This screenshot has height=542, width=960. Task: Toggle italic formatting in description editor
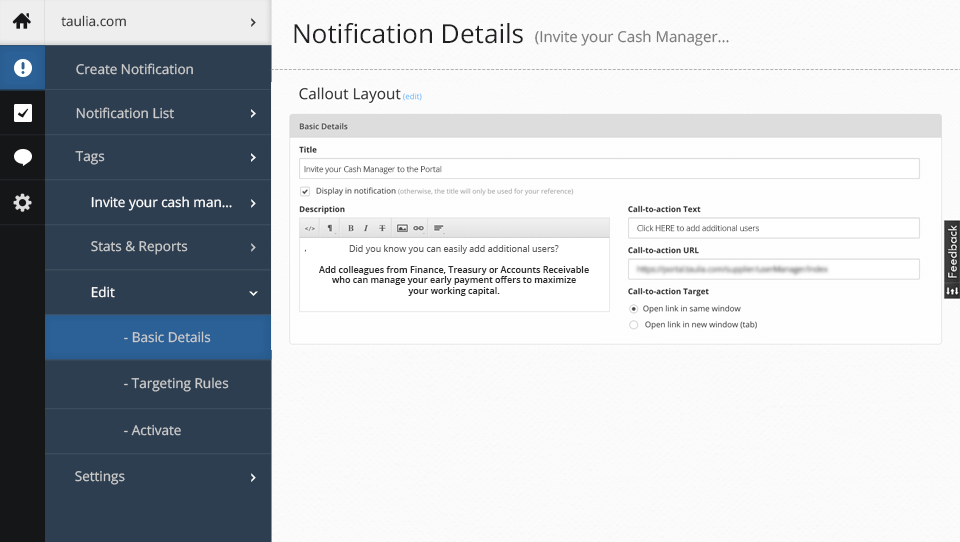(x=366, y=228)
